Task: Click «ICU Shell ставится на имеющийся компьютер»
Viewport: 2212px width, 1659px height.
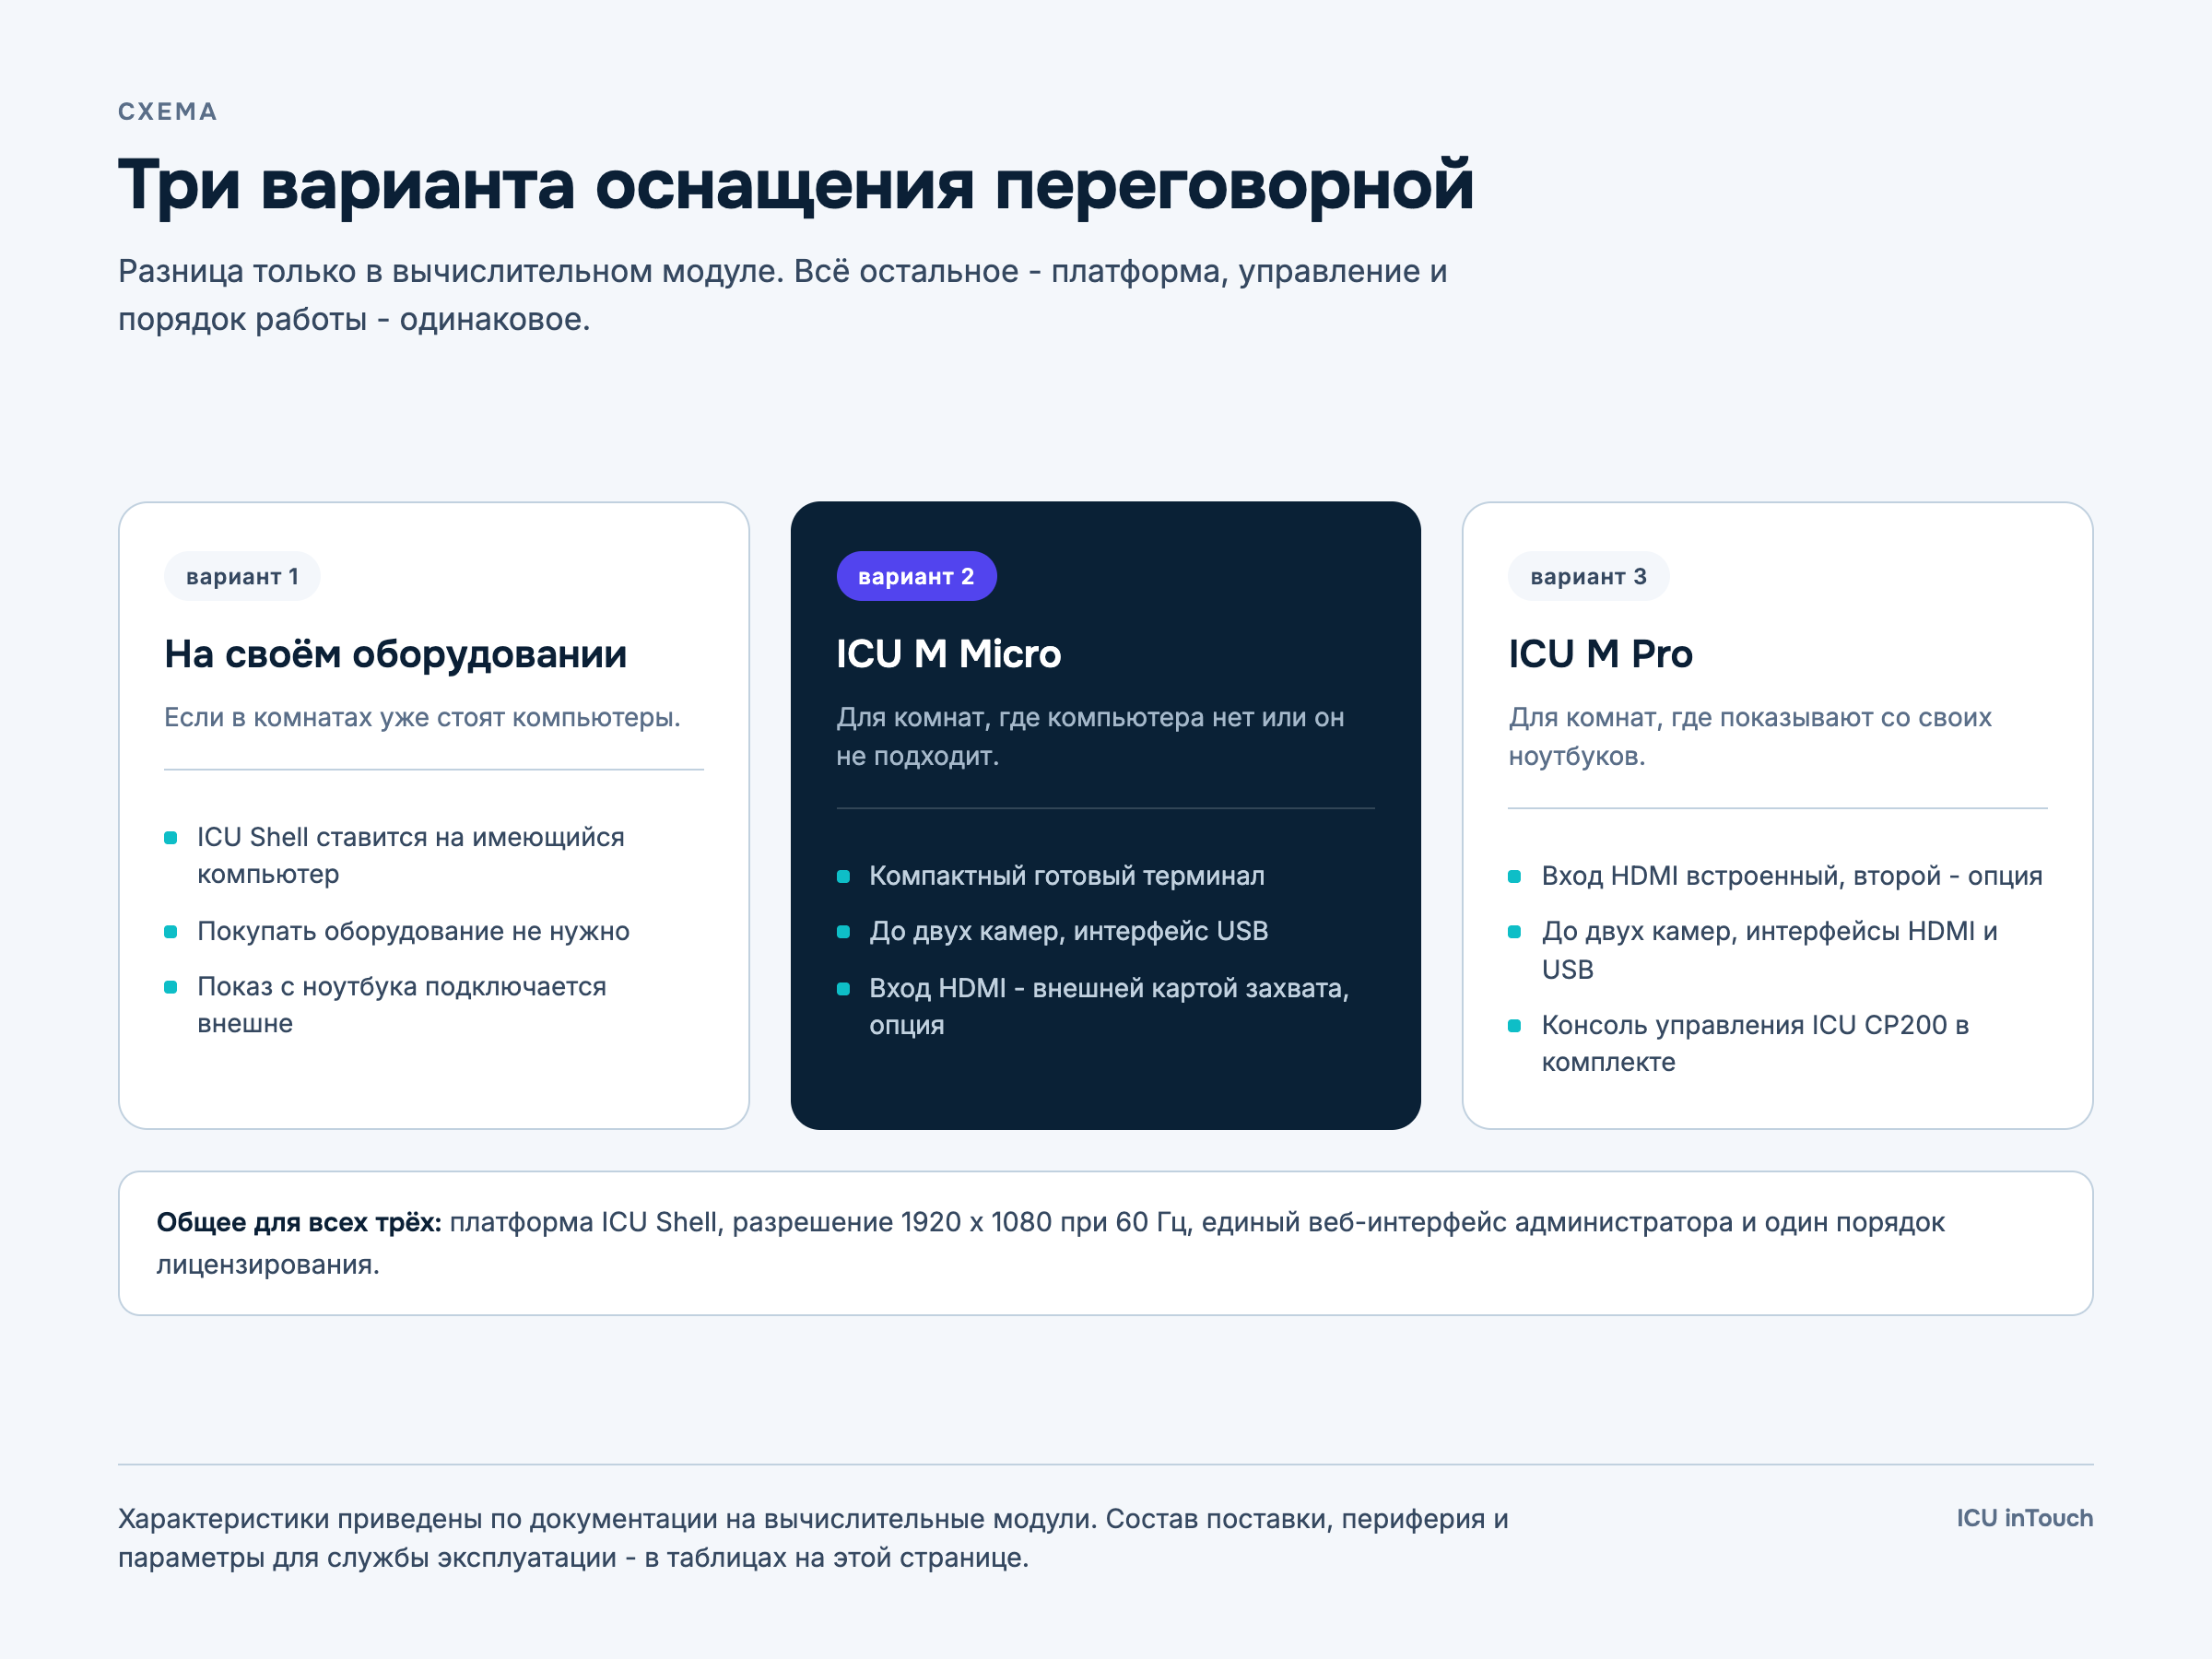Action: click(x=410, y=855)
